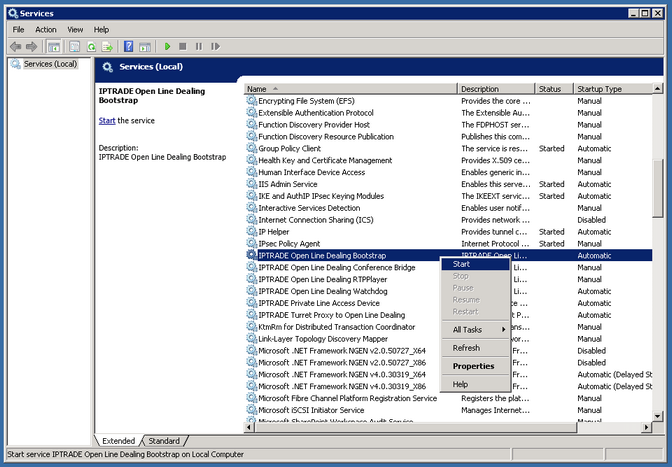Click Disabled startup type for Internet Connection Sharing
672x467 pixels.
[591, 220]
